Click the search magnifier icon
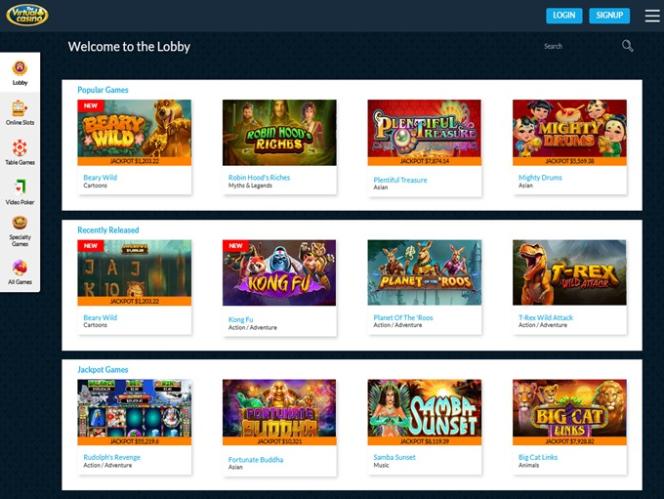This screenshot has width=664, height=499. [628, 46]
